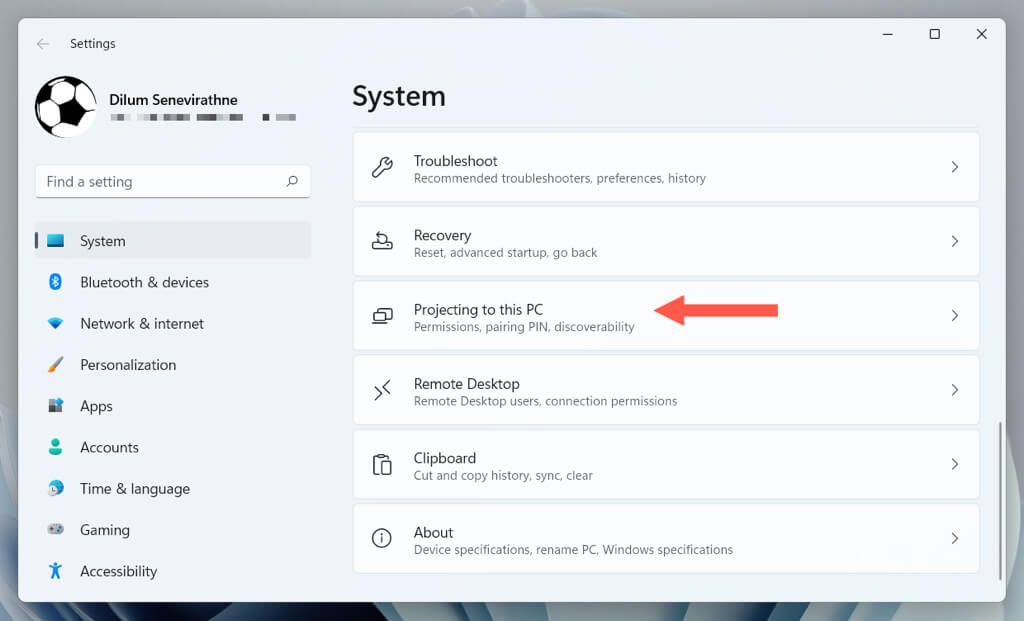This screenshot has height=621, width=1024.
Task: Go to Personalization settings
Action: (x=128, y=365)
